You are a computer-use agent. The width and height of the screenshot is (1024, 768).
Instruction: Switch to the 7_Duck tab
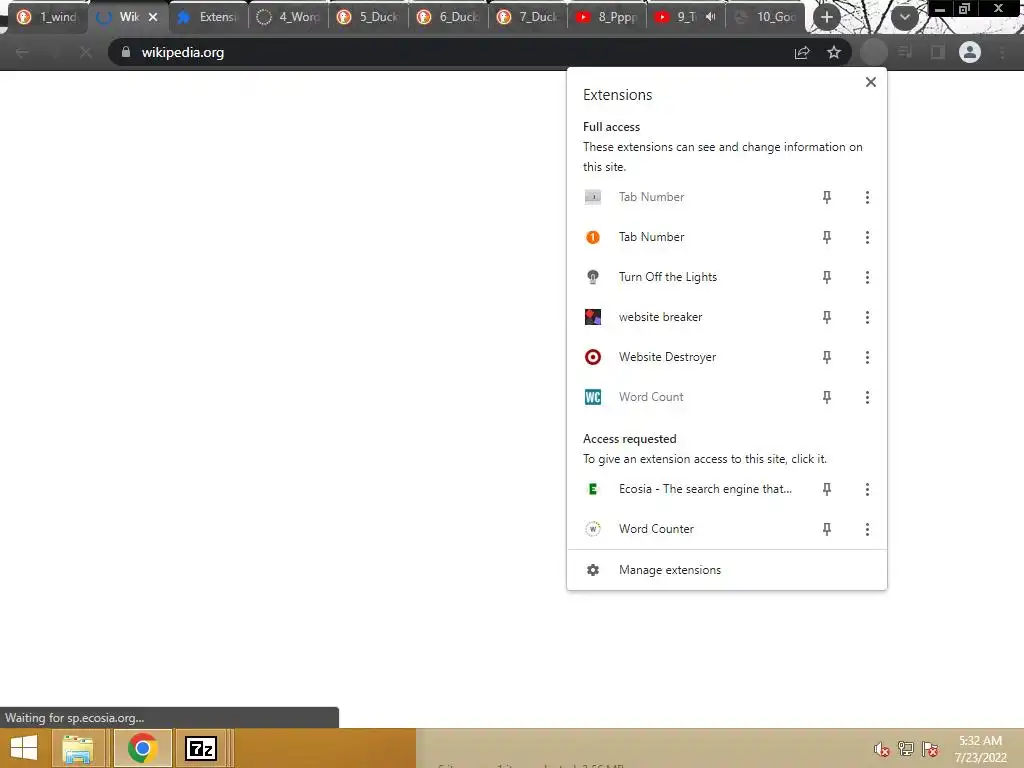pos(529,17)
